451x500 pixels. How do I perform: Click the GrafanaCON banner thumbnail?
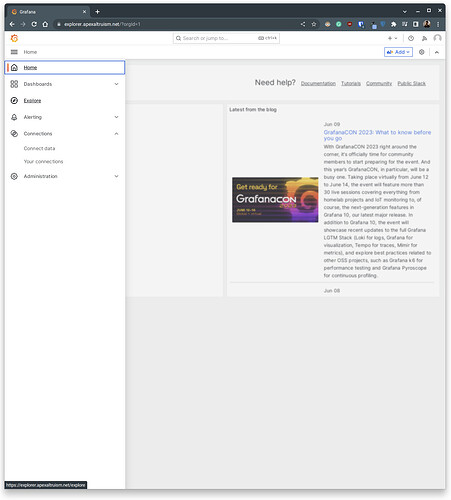(275, 200)
